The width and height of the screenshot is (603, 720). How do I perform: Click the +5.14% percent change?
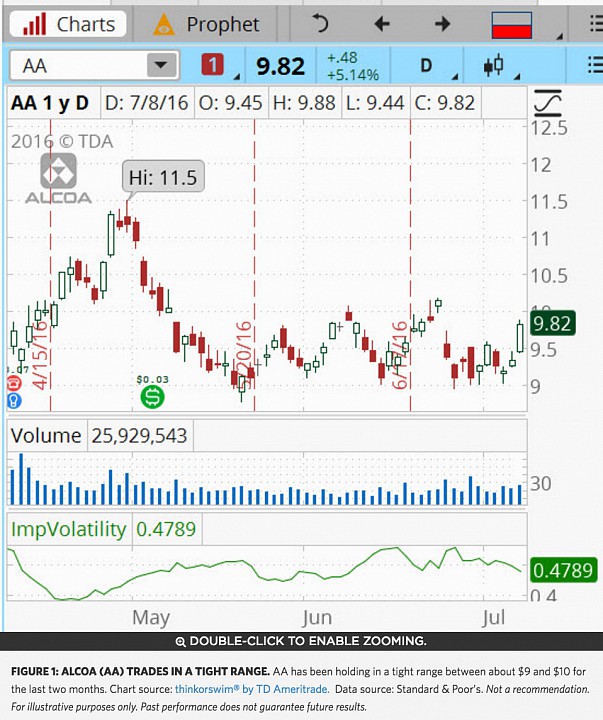(x=353, y=75)
